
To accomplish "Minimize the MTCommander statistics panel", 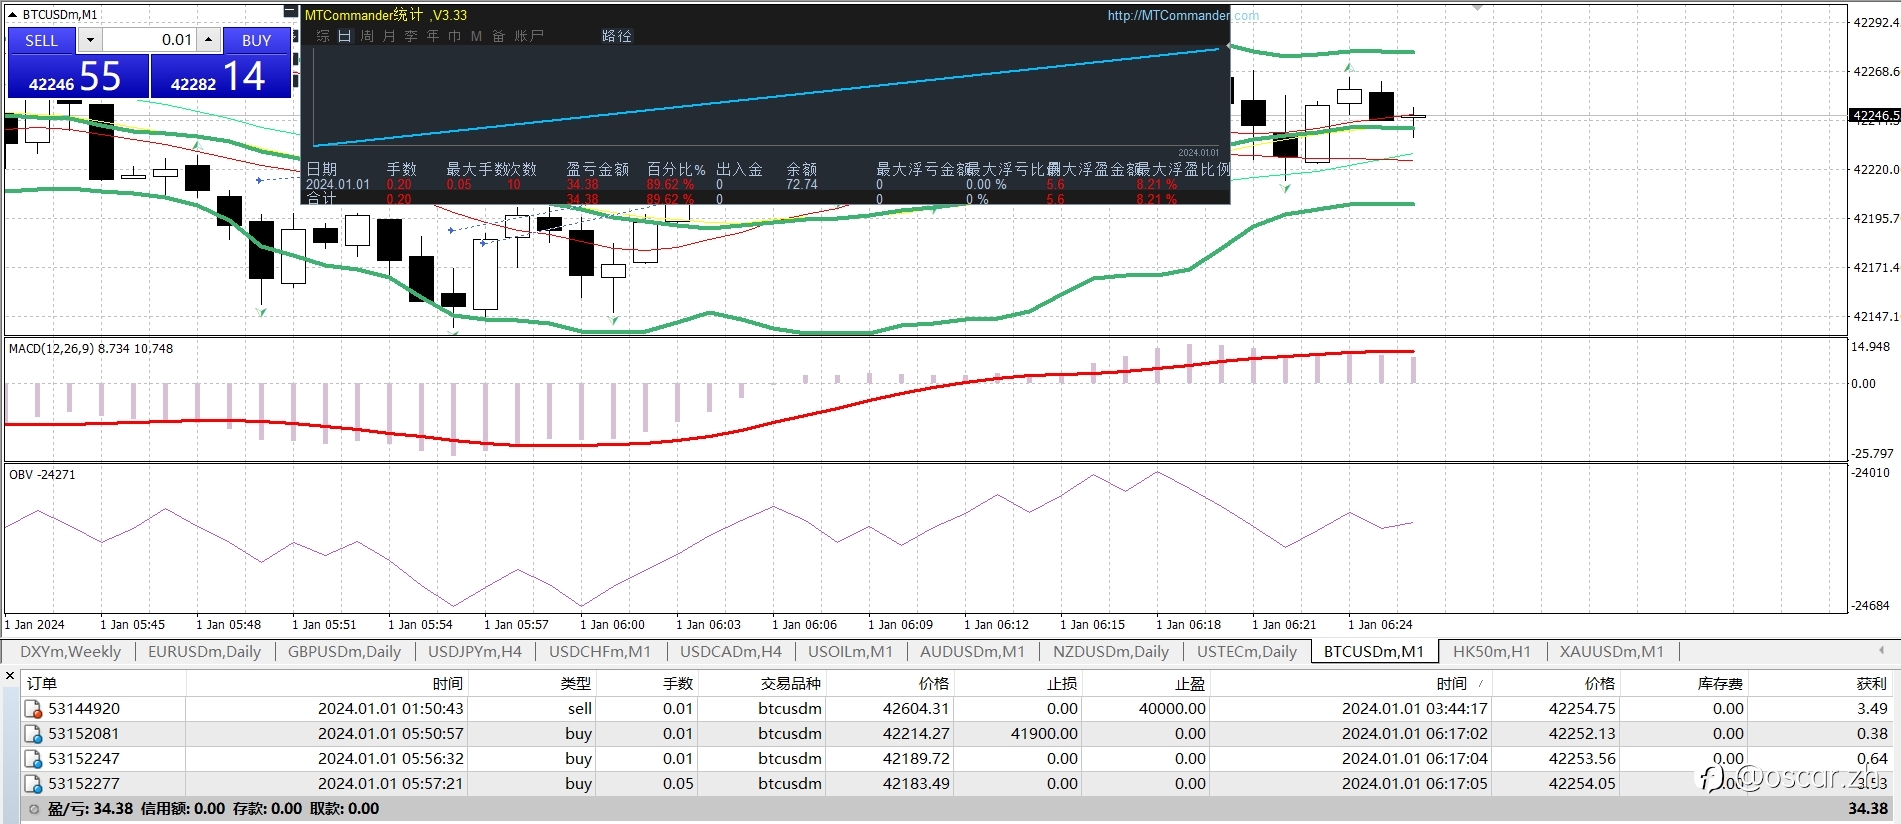I will click(x=290, y=12).
